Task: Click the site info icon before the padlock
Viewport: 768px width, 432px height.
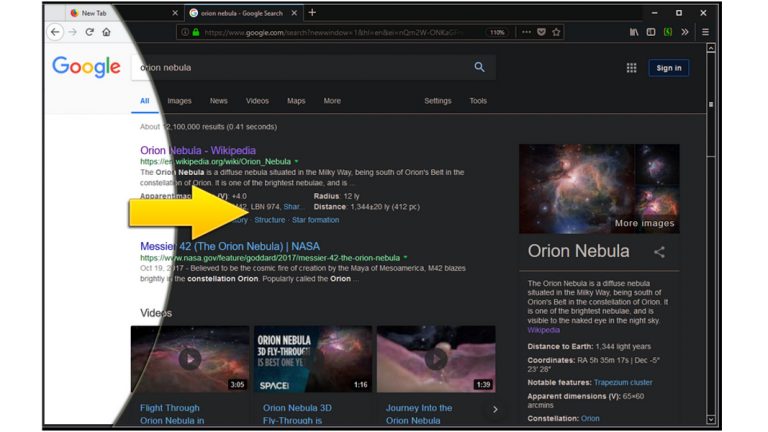Action: [185, 32]
